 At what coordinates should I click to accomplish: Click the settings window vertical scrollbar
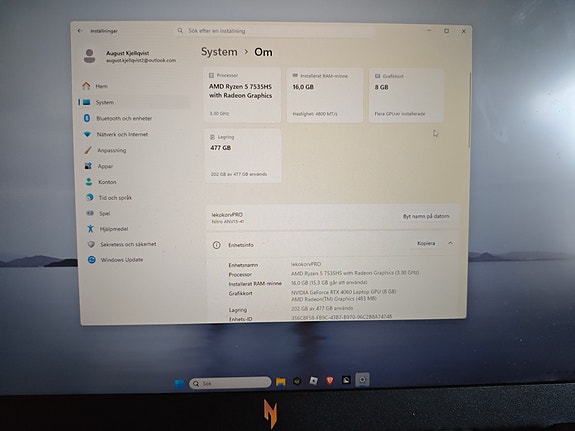click(x=469, y=110)
